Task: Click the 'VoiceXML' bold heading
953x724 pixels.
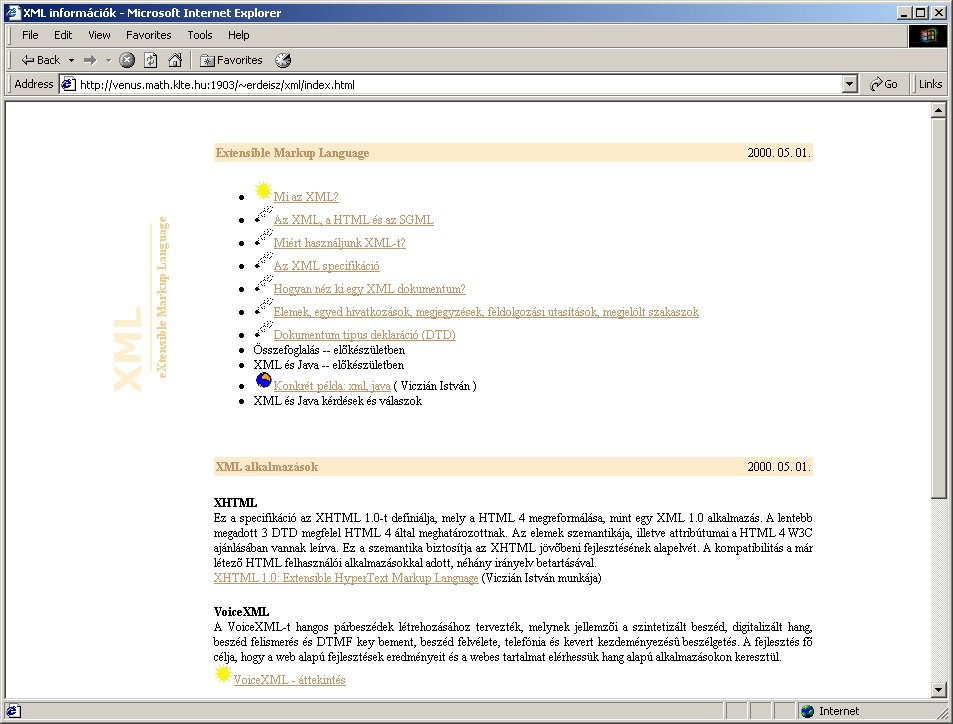Action: [x=241, y=612]
